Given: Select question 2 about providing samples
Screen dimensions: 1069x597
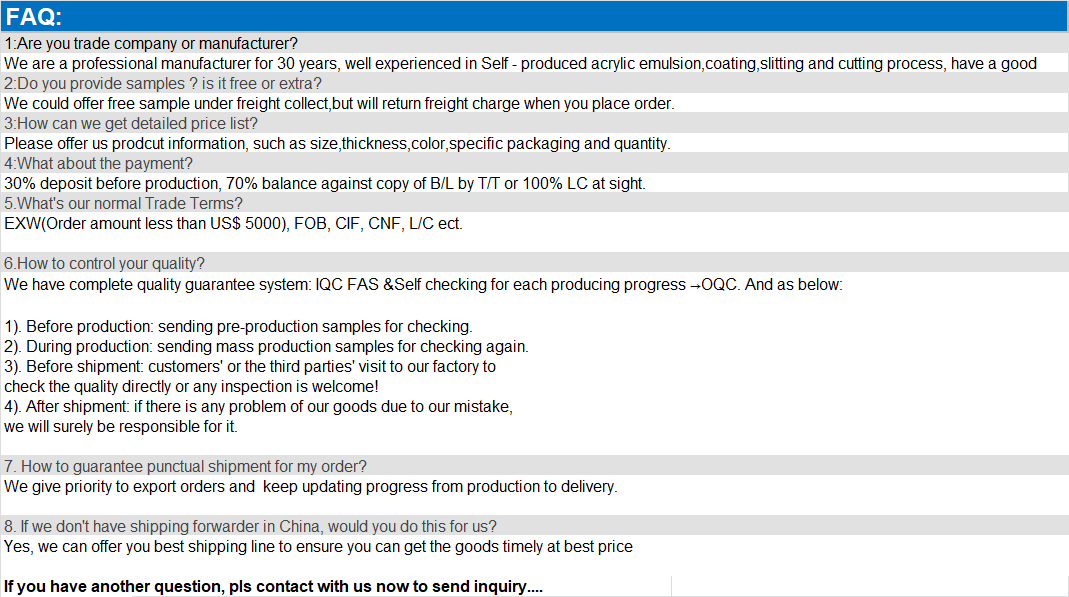Looking at the screenshot, I should coord(162,83).
